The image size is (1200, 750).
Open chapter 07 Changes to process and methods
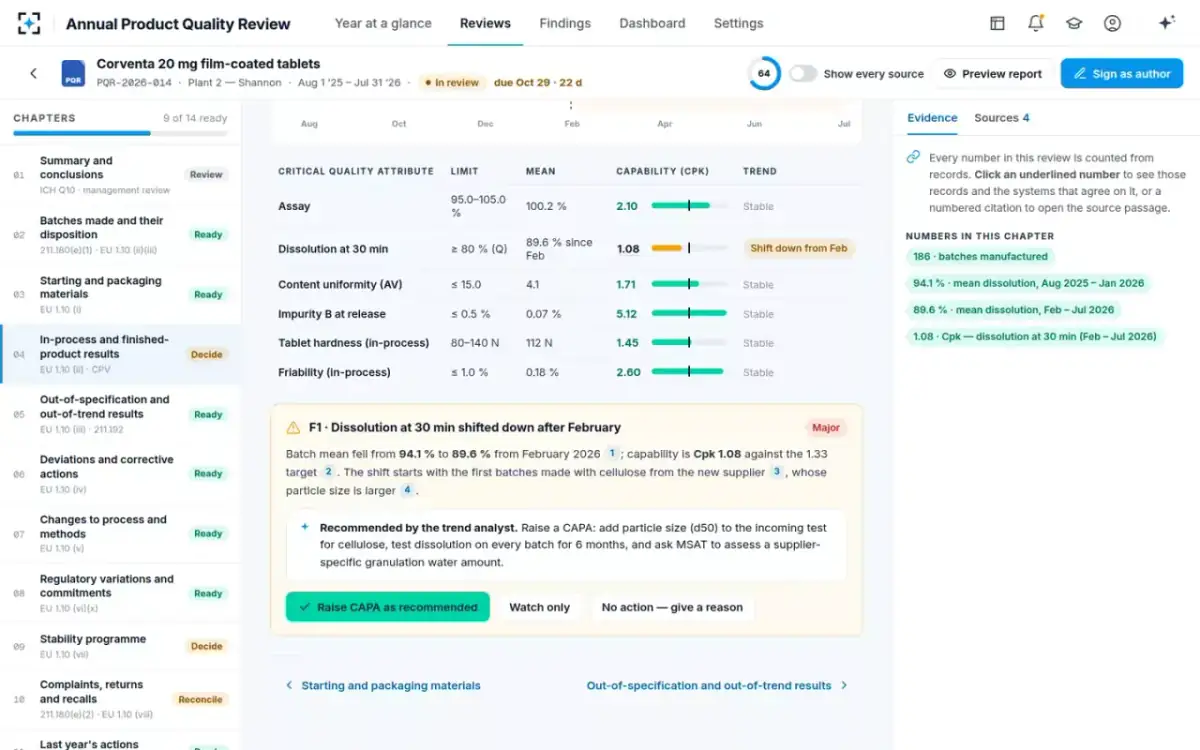coord(120,534)
